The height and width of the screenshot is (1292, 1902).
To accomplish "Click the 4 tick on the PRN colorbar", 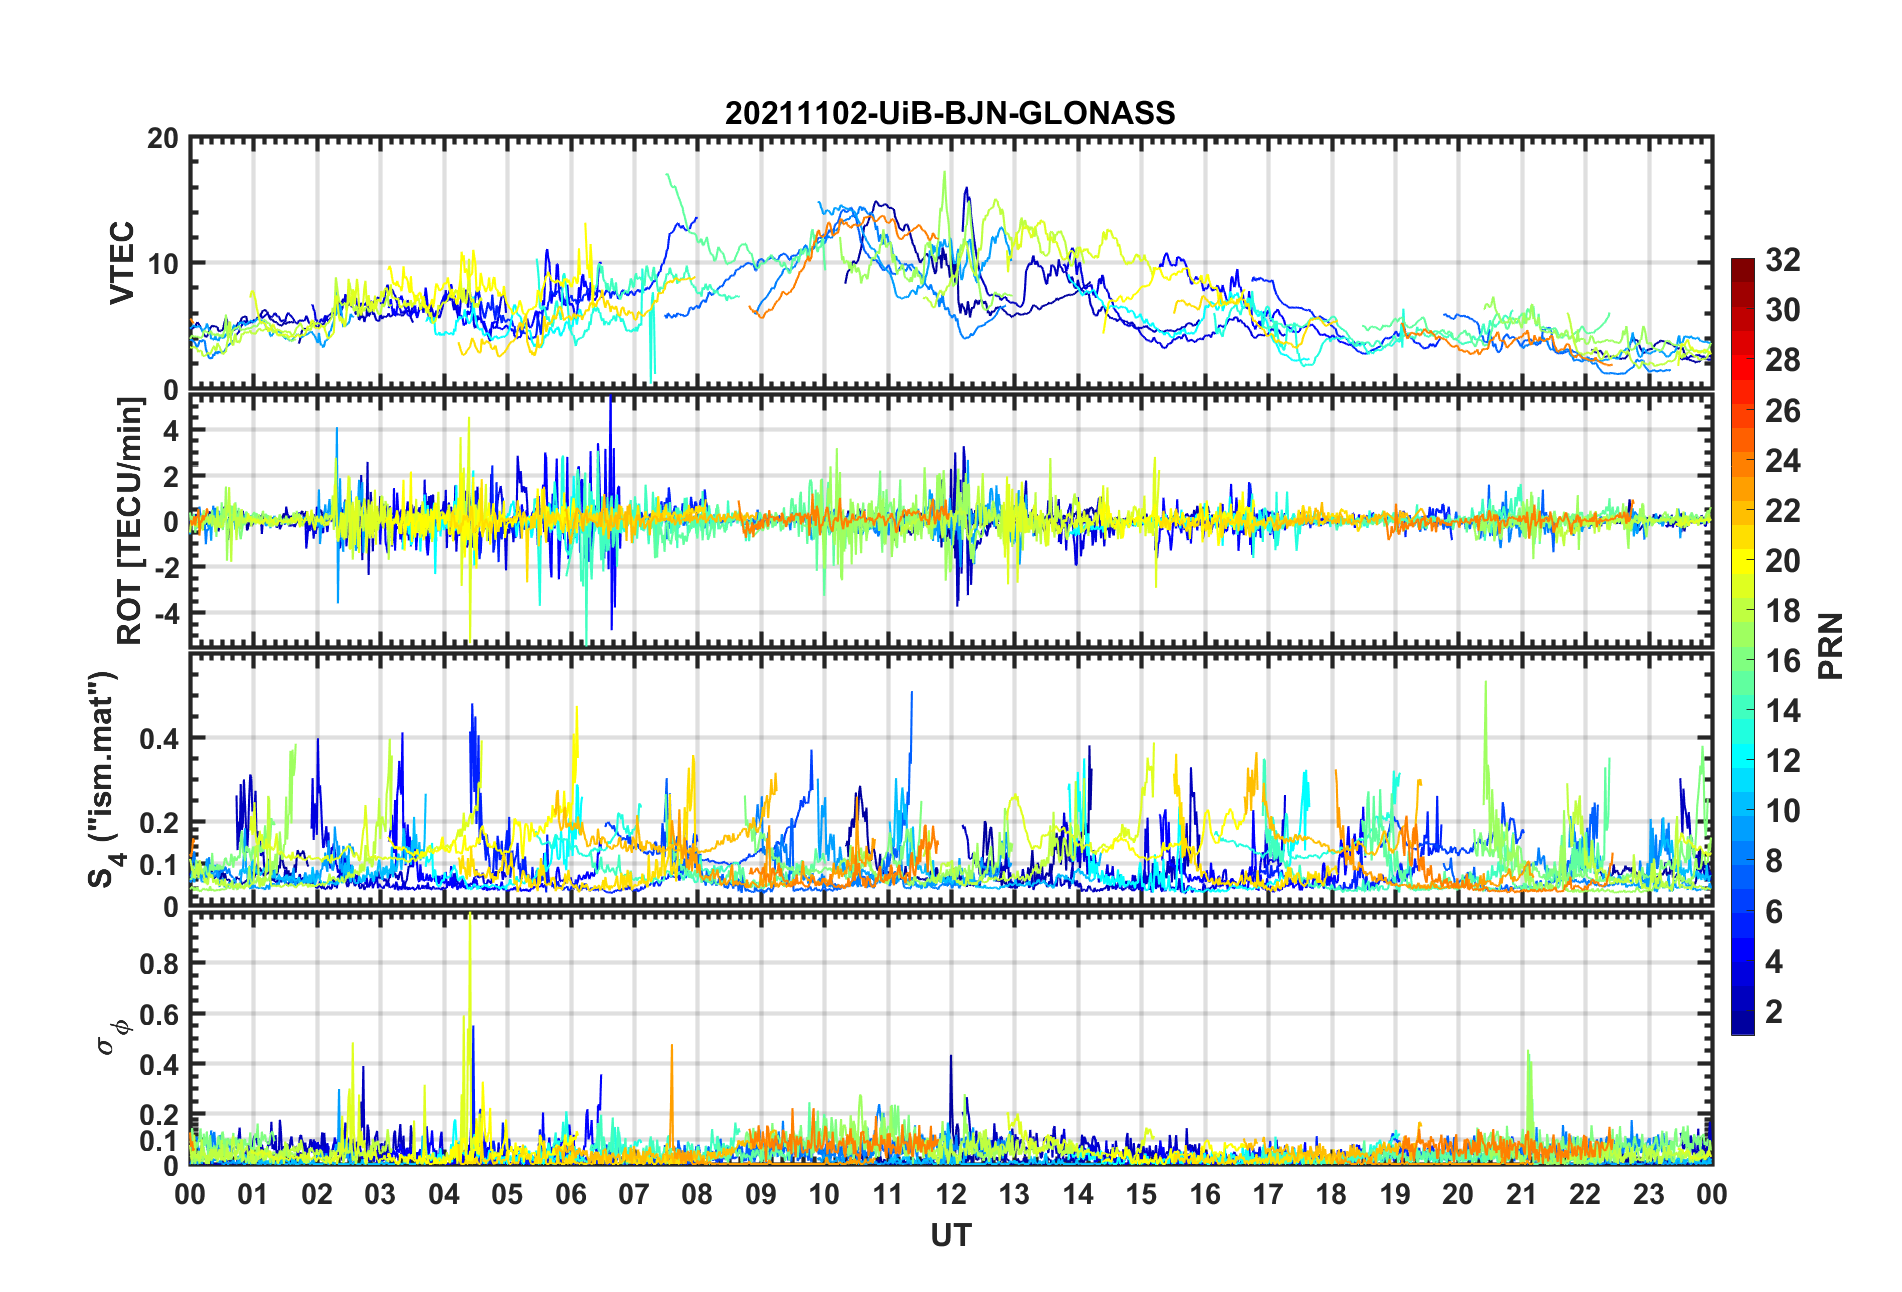I will (1774, 962).
